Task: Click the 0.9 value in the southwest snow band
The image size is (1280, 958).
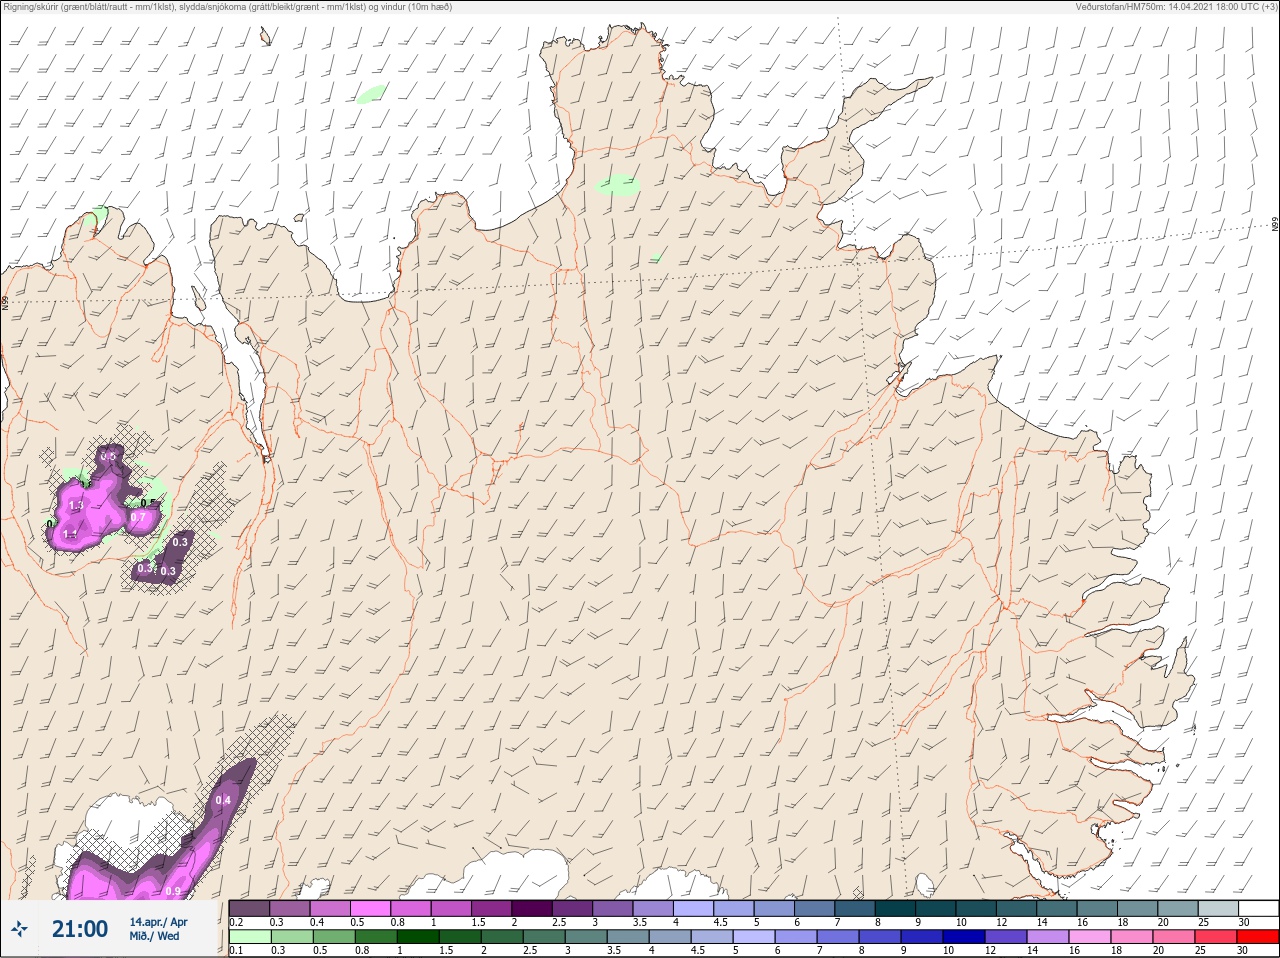Action: pos(173,891)
